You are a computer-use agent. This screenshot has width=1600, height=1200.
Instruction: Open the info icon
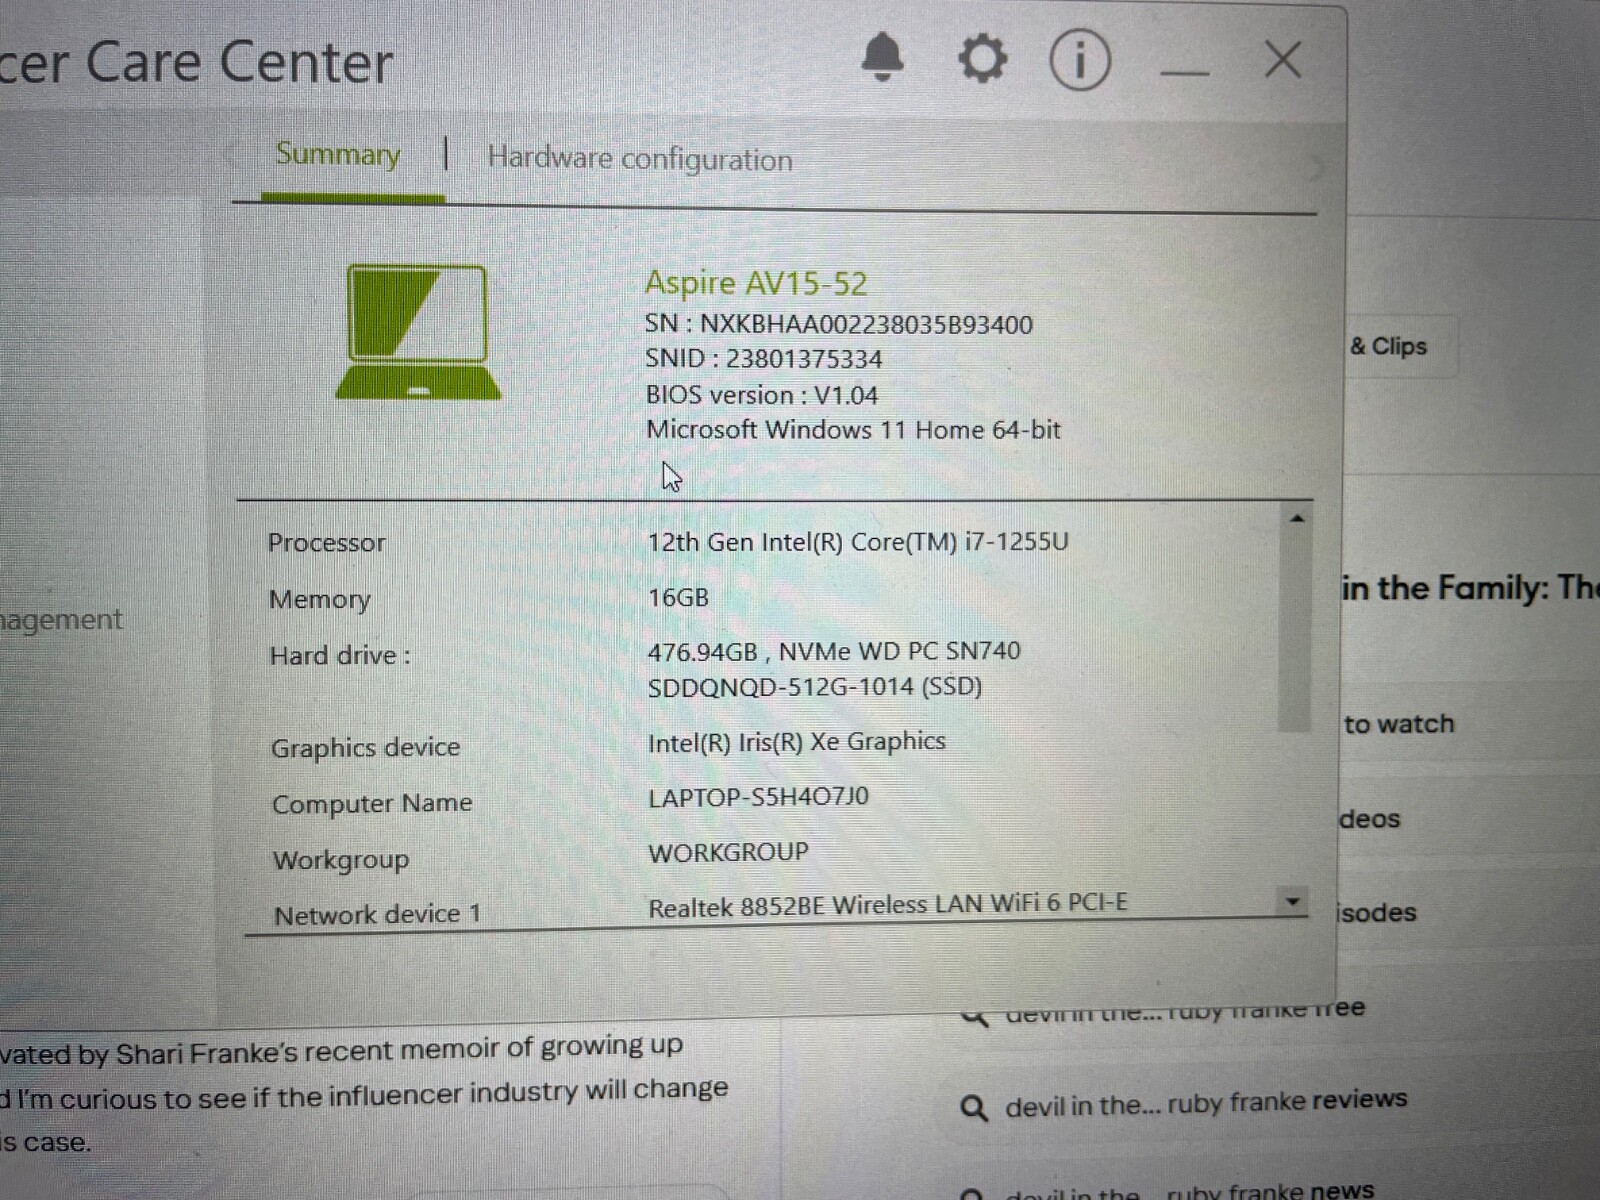(x=1080, y=60)
